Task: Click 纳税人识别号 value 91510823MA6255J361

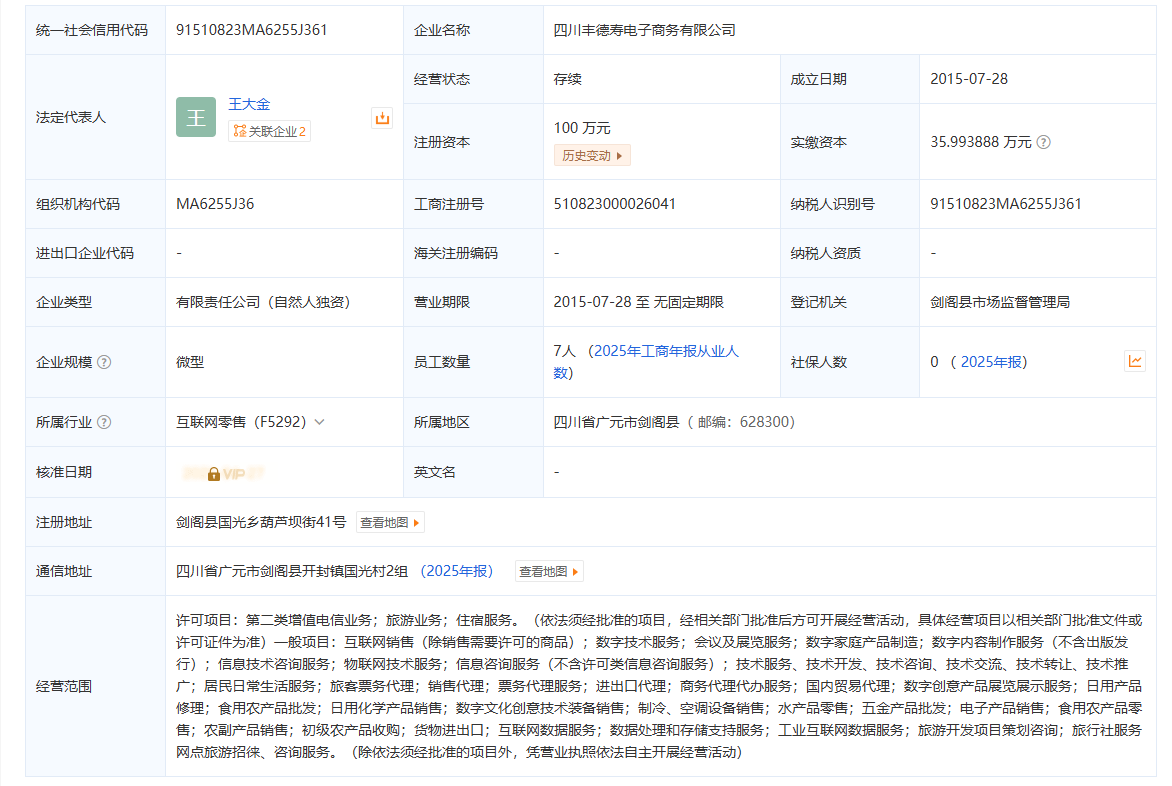Action: (1005, 204)
